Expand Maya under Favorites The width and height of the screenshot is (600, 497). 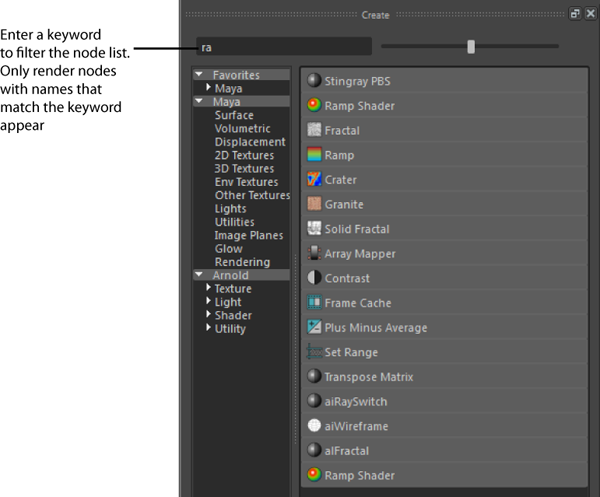tap(208, 87)
